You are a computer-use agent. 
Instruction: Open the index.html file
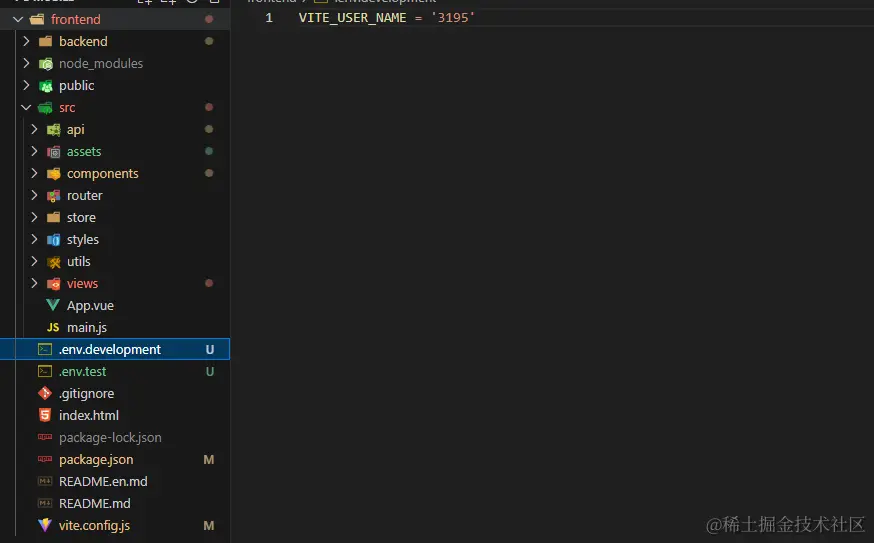pos(89,415)
